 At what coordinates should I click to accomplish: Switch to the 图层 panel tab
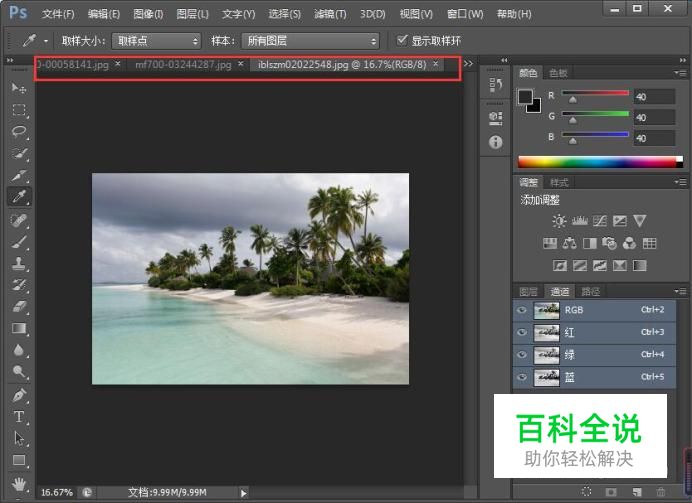pyautogui.click(x=528, y=292)
